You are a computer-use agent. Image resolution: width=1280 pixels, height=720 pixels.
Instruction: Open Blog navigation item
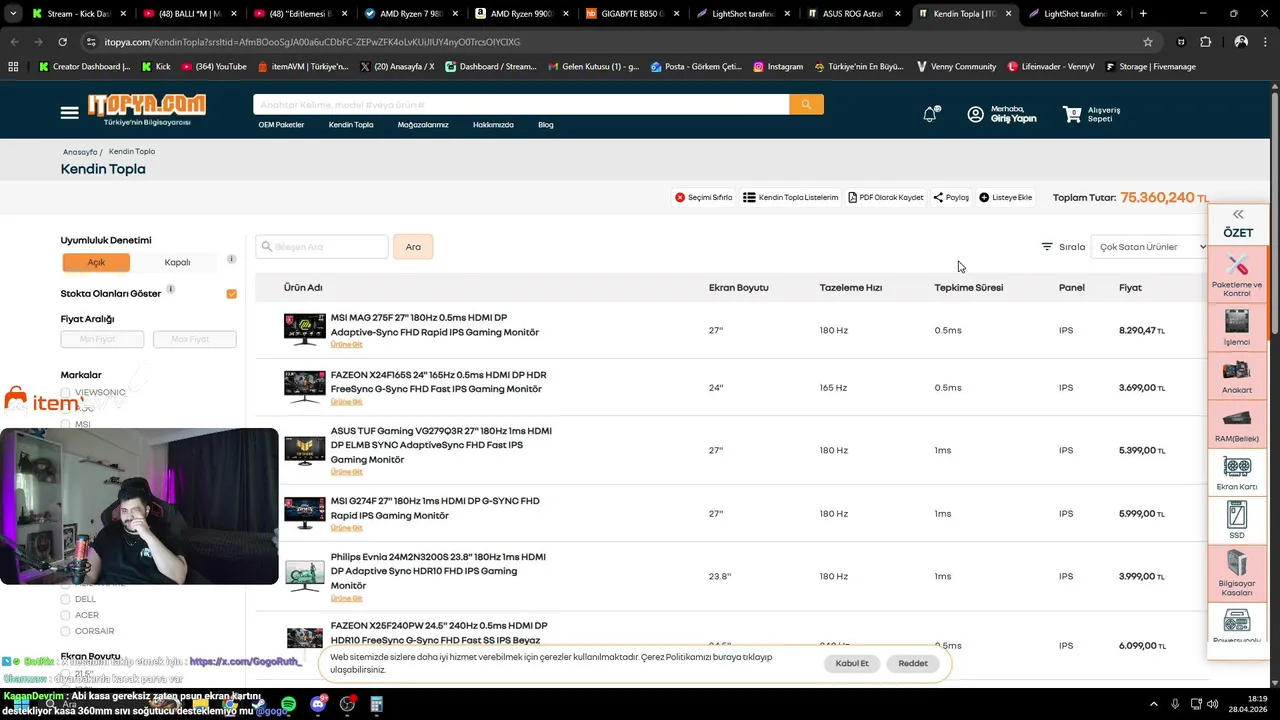point(546,125)
